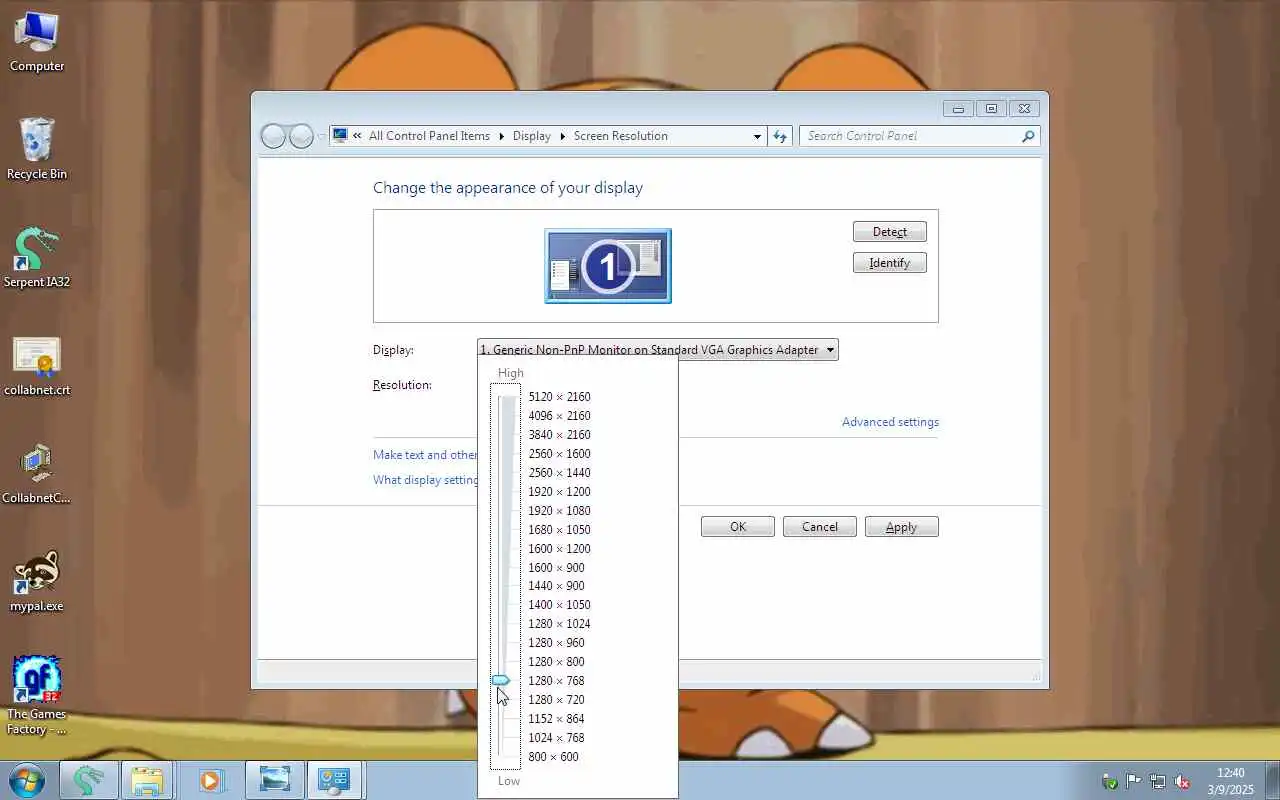
Task: Click the Apply button
Action: pos(902,527)
